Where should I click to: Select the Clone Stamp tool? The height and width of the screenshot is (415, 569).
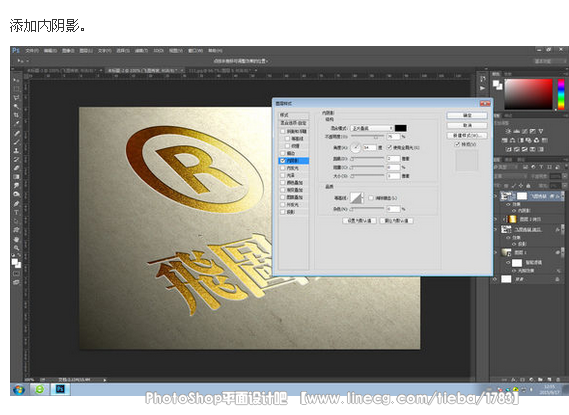click(16, 151)
